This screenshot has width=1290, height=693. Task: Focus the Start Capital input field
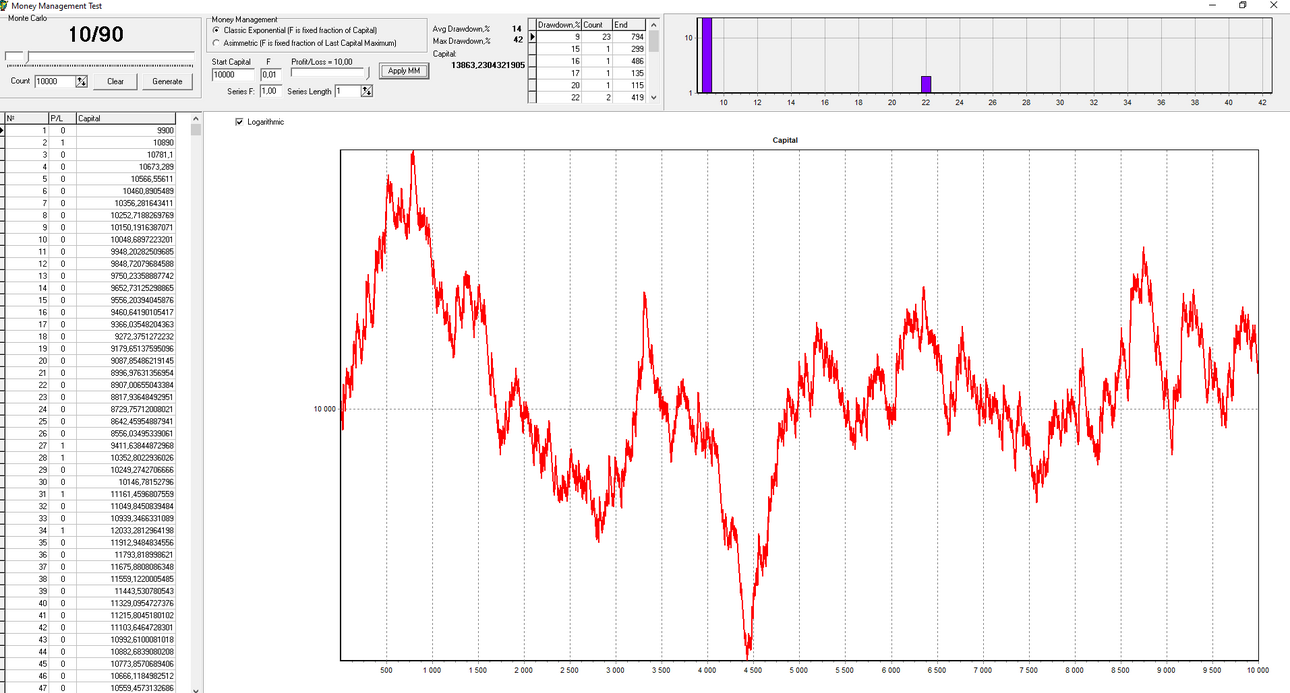(234, 74)
